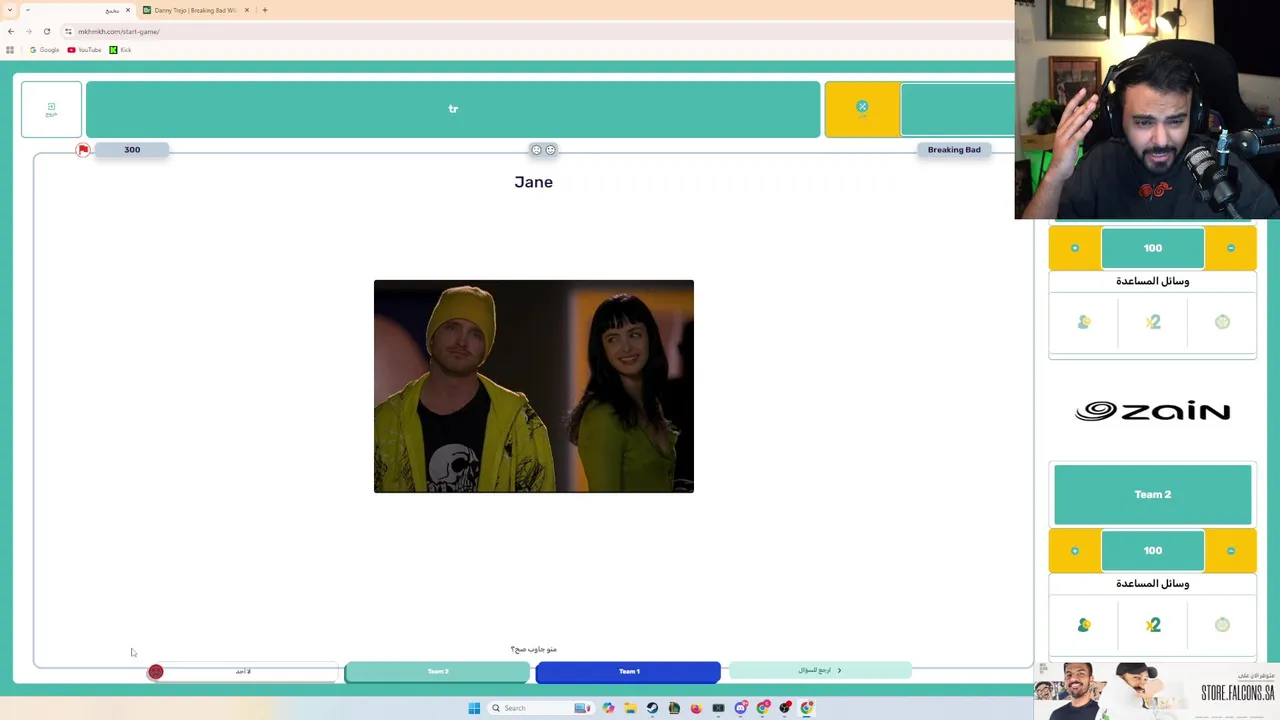Image resolution: width=1280 pixels, height=720 pixels.
Task: Click the mkhmkh.com address bar
Action: pyautogui.click(x=540, y=31)
